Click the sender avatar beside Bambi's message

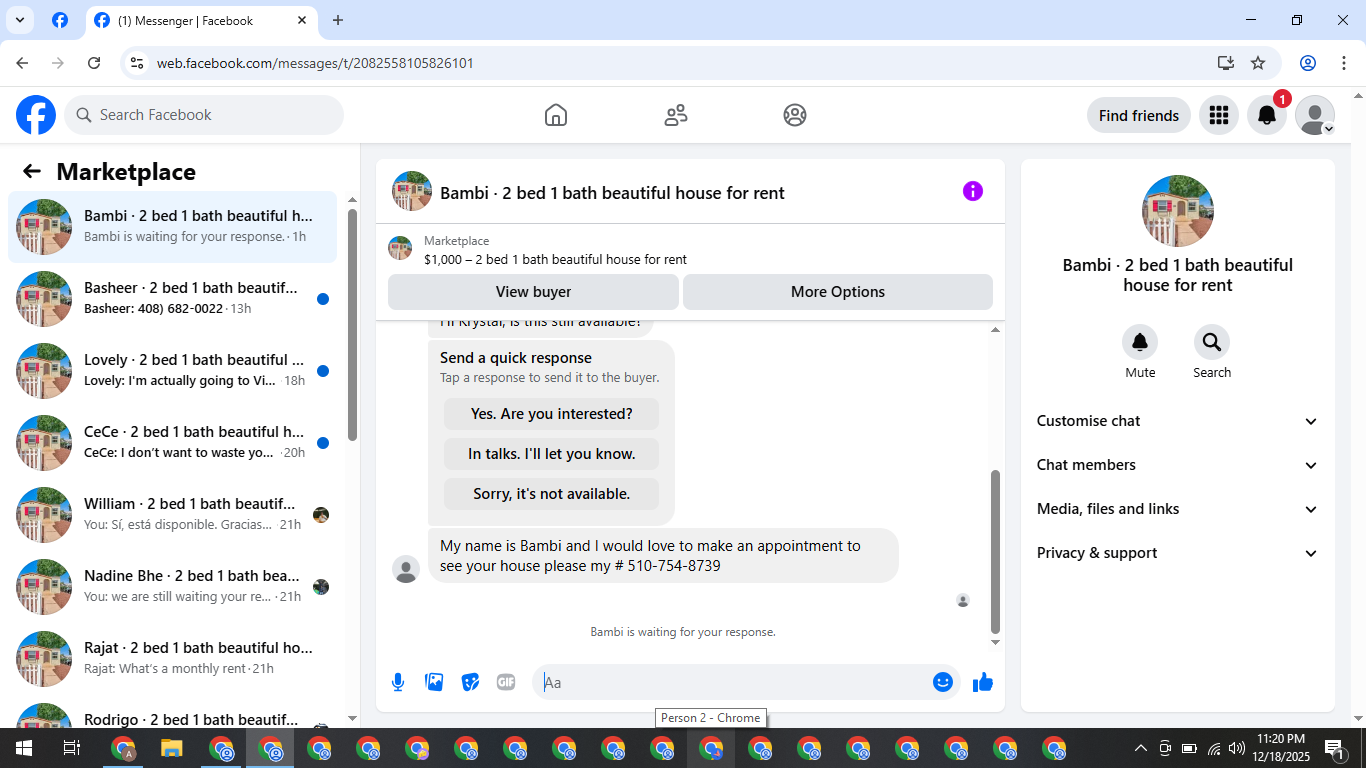point(406,569)
